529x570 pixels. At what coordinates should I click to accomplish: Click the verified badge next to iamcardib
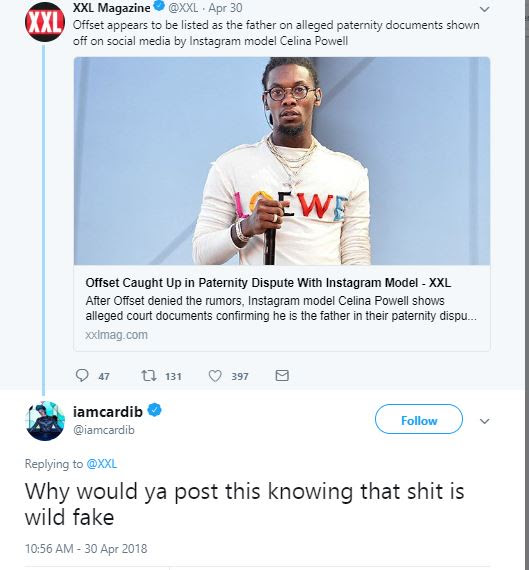tap(155, 410)
